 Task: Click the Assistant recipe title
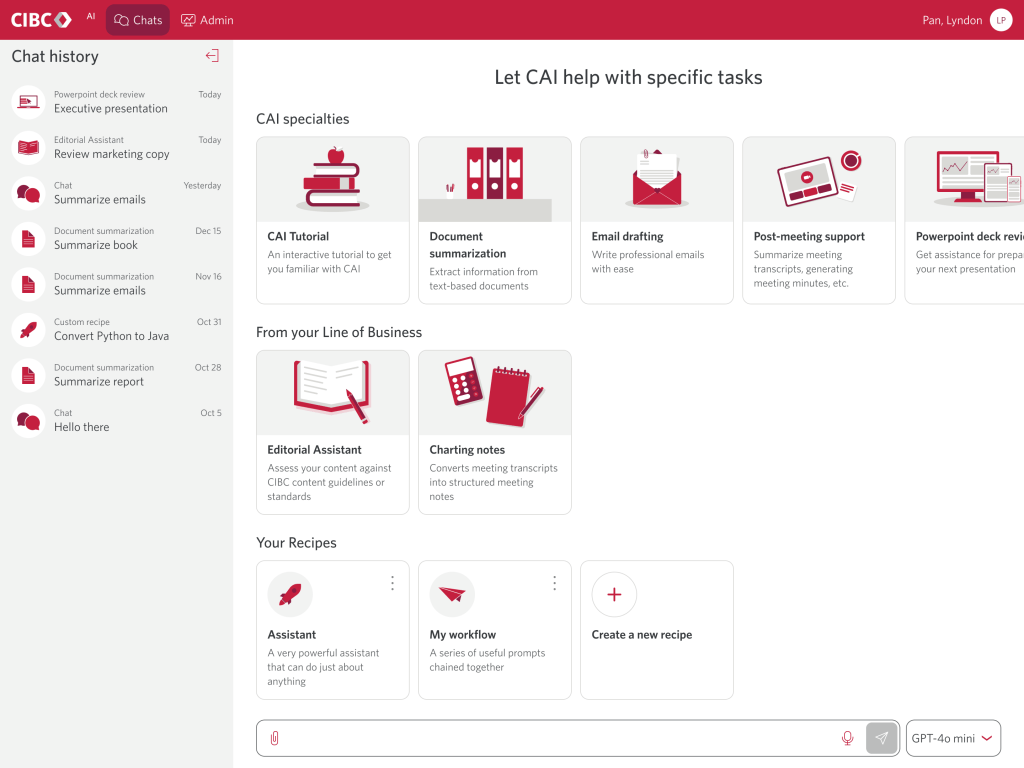point(291,635)
